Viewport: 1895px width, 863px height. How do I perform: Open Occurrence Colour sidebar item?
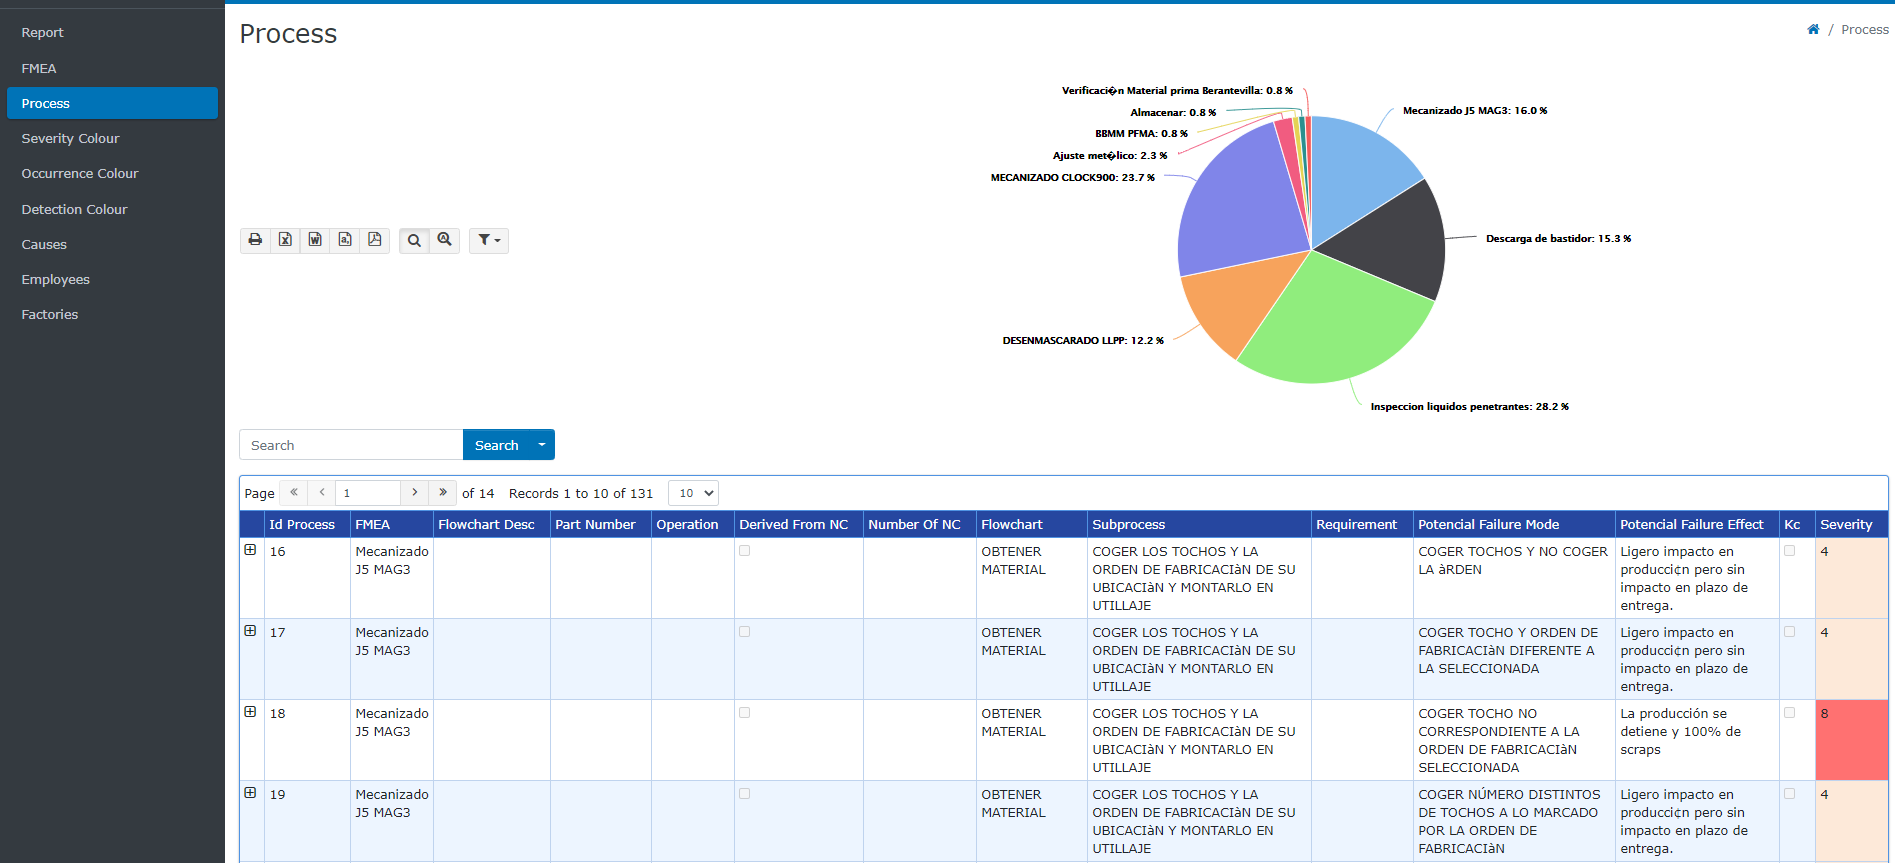(x=112, y=173)
